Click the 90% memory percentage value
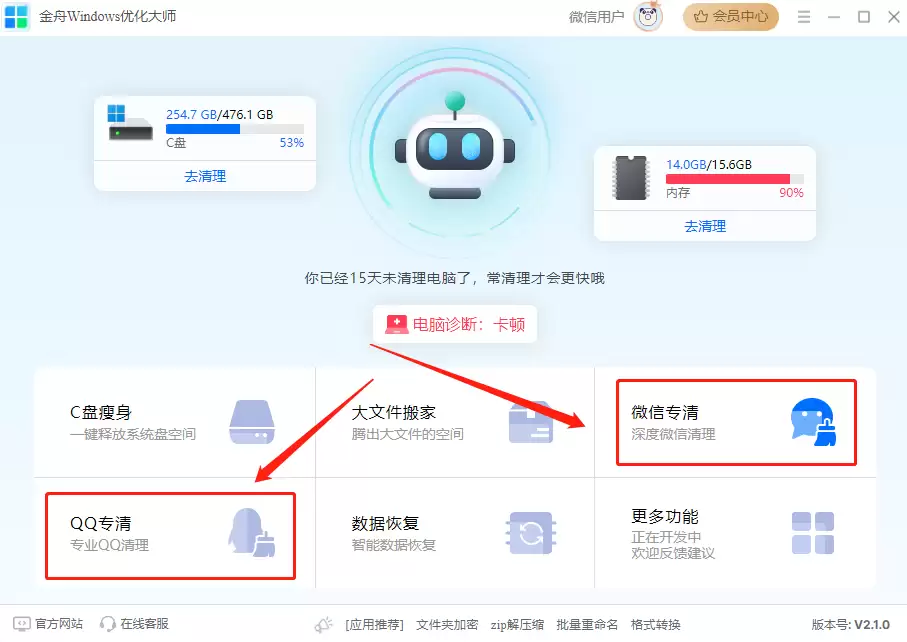Image resolution: width=907 pixels, height=642 pixels. point(791,193)
